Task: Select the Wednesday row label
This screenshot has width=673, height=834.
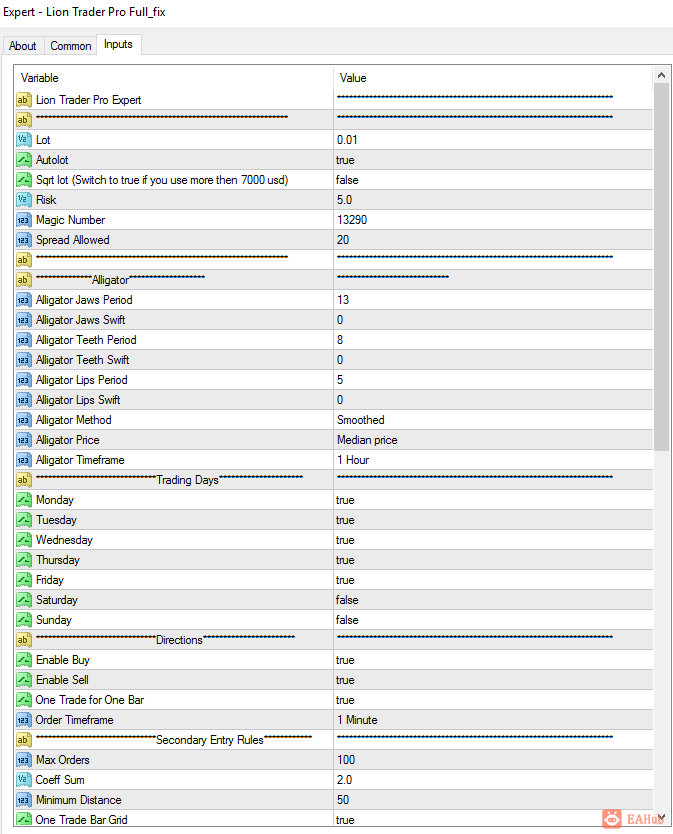Action: [64, 540]
